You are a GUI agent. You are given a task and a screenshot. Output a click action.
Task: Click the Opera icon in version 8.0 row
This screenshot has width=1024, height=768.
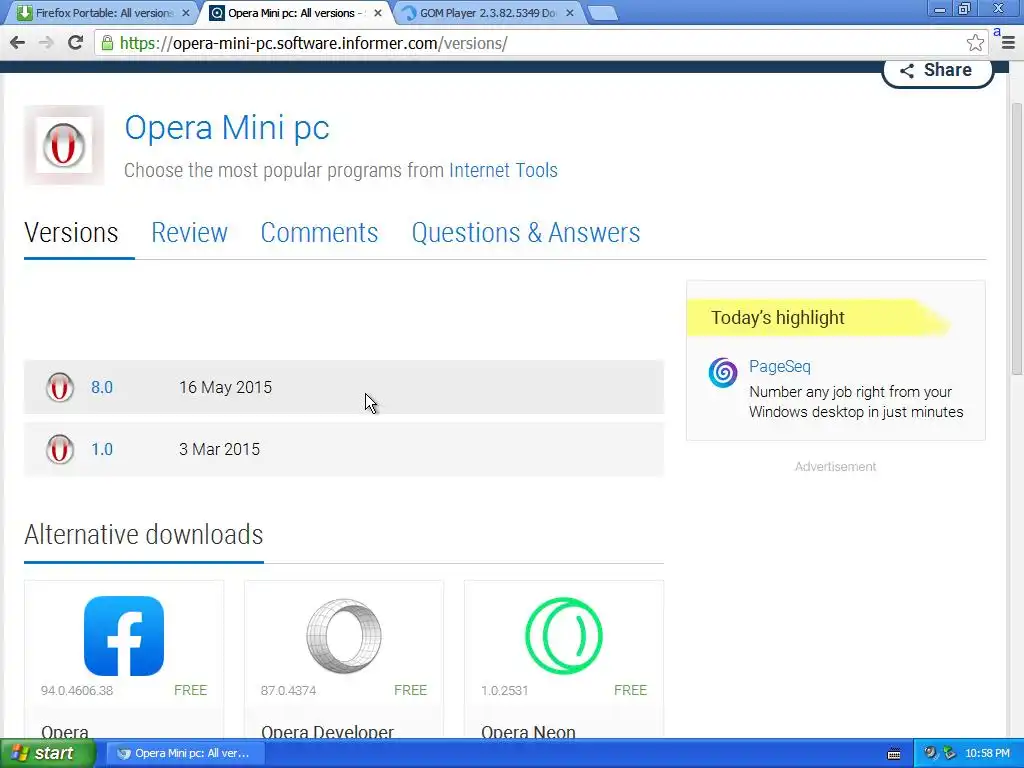(59, 387)
